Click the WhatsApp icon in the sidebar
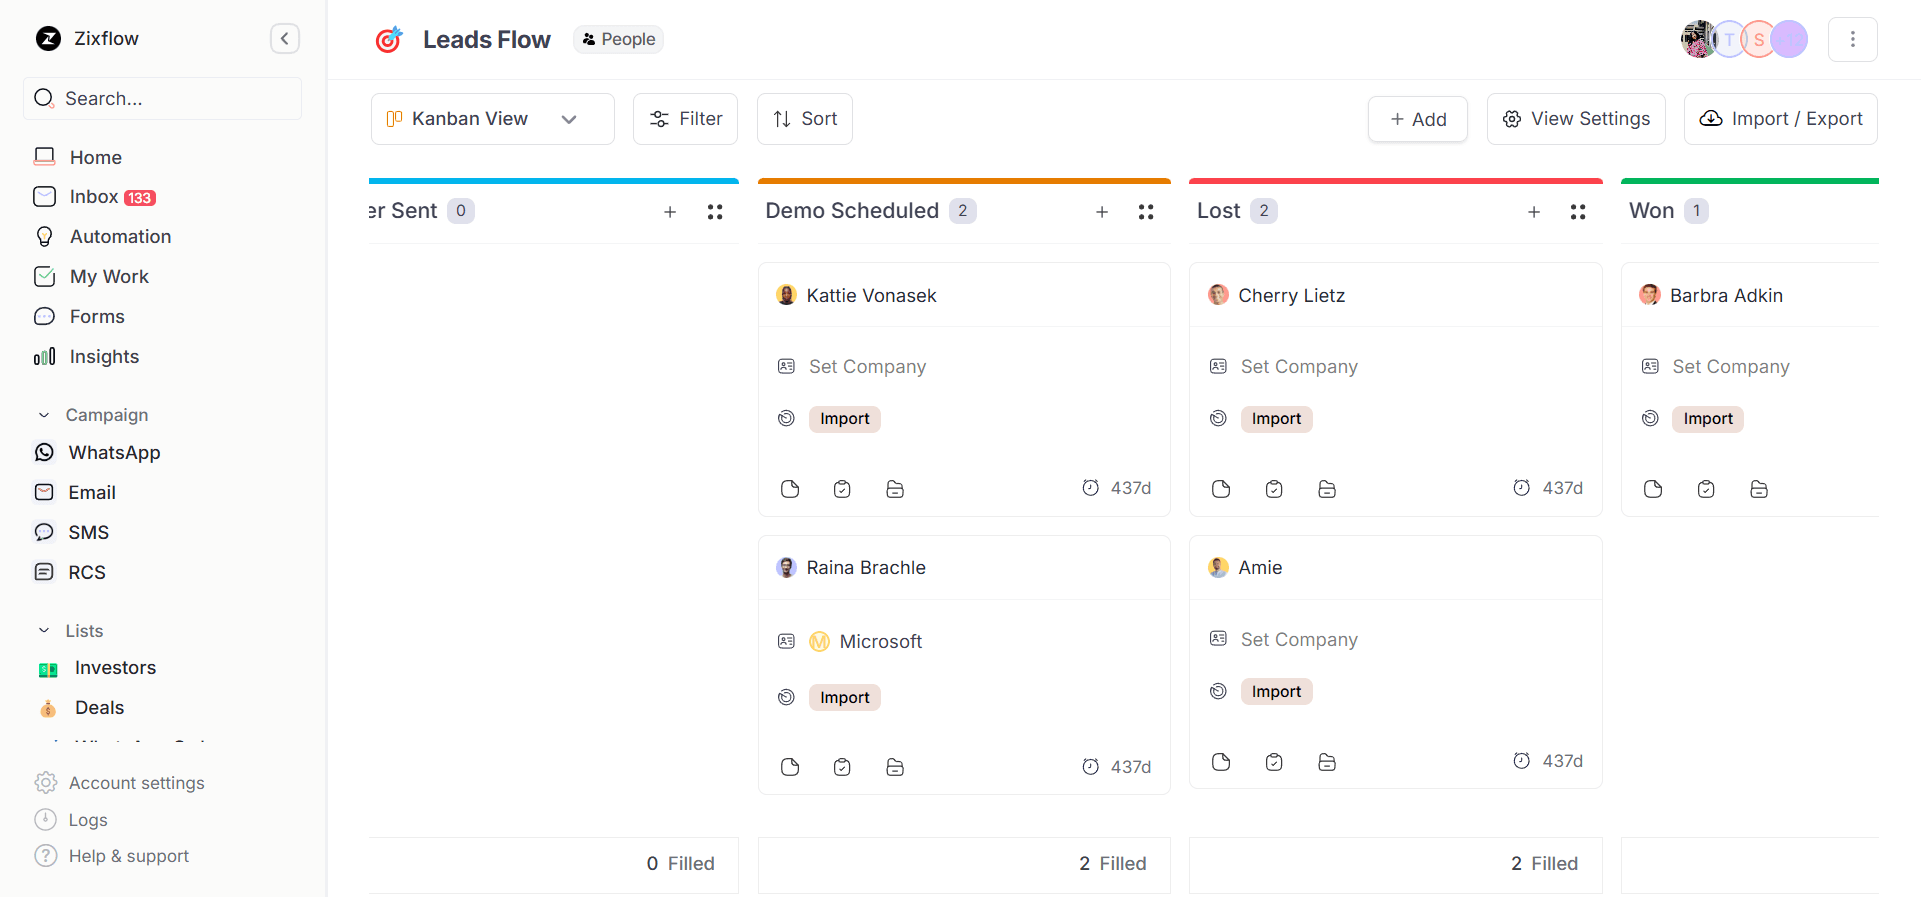 (44, 452)
